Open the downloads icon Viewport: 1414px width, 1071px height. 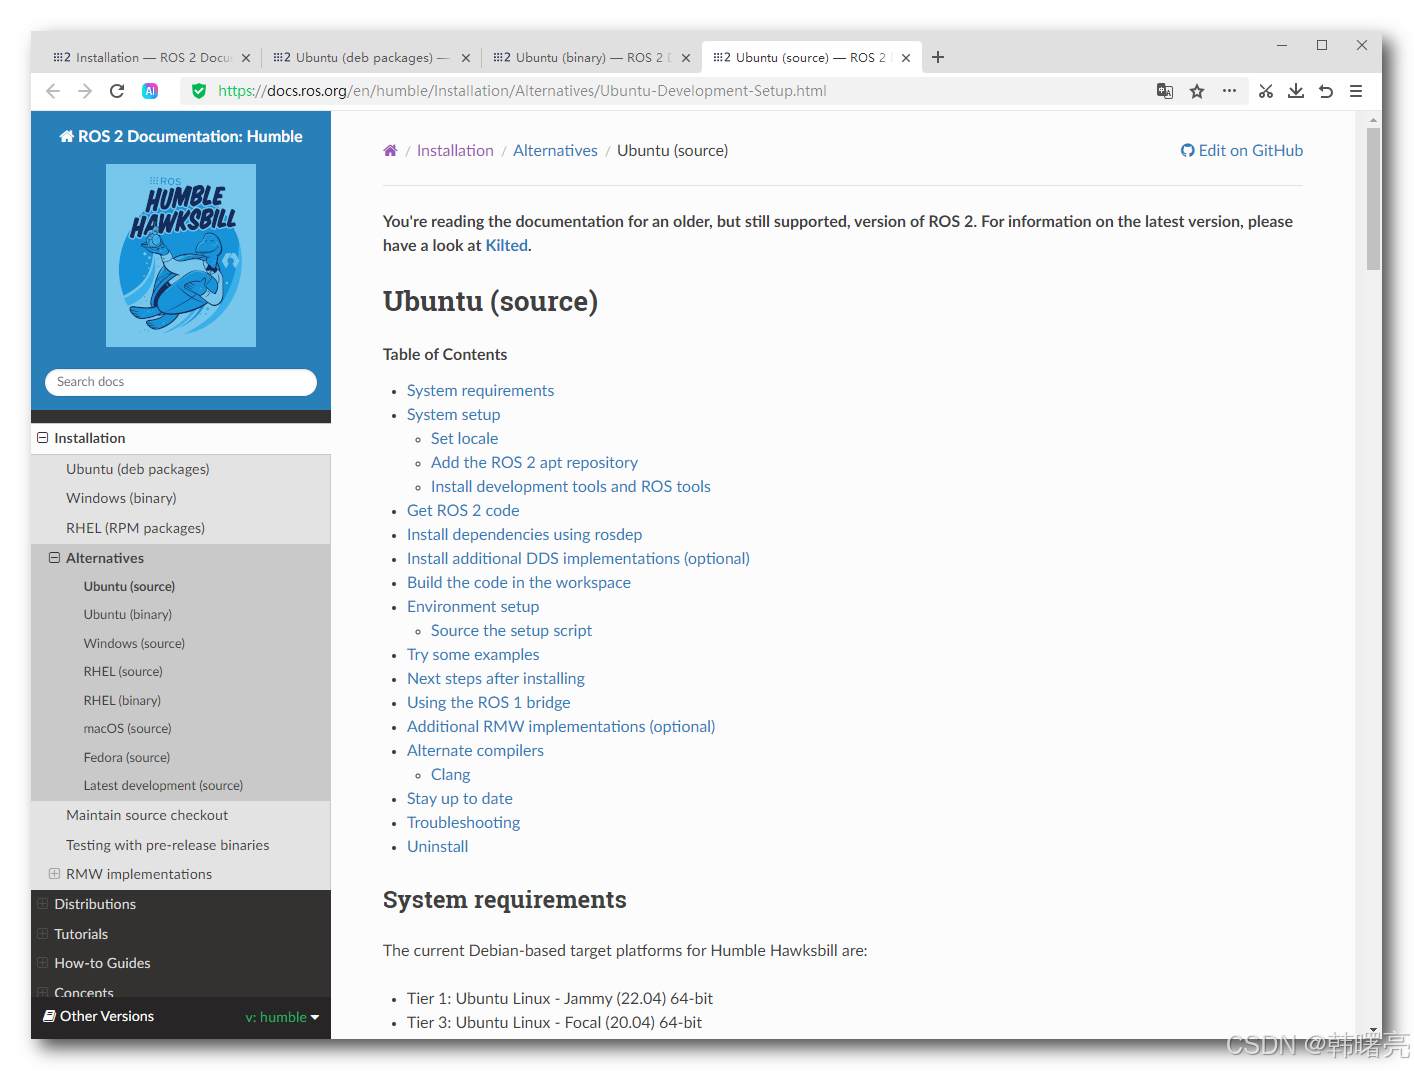pos(1296,91)
